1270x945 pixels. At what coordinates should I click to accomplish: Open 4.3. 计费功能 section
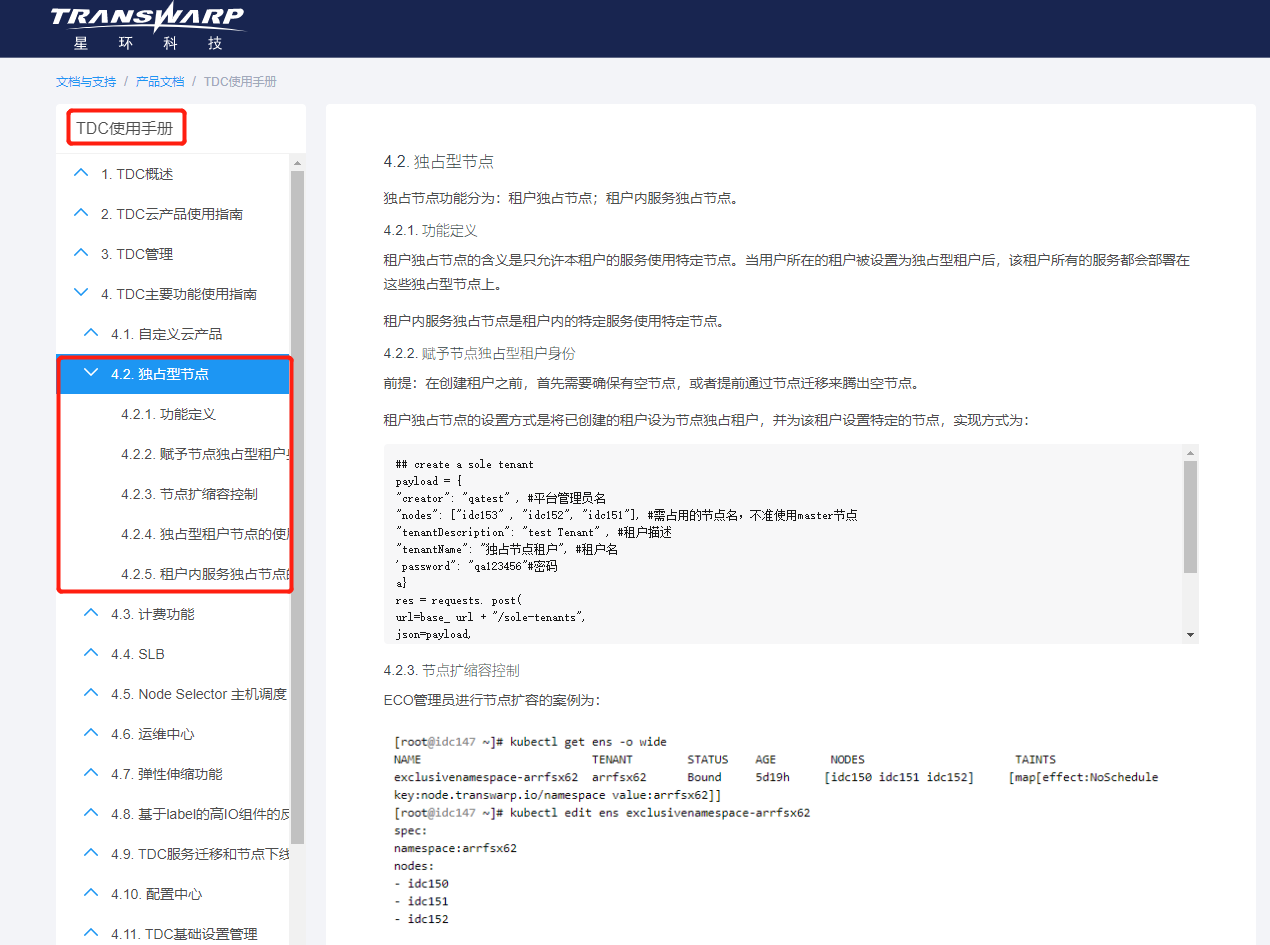pos(153,614)
